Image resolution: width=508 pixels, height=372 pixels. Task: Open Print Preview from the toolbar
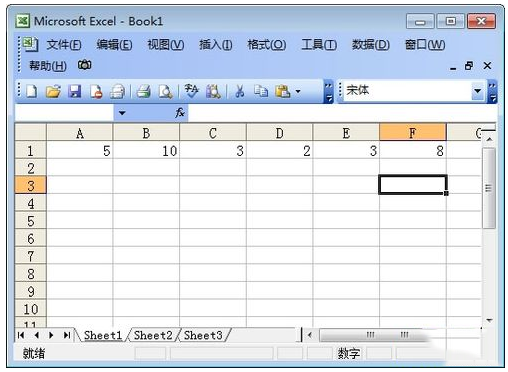tap(165, 91)
